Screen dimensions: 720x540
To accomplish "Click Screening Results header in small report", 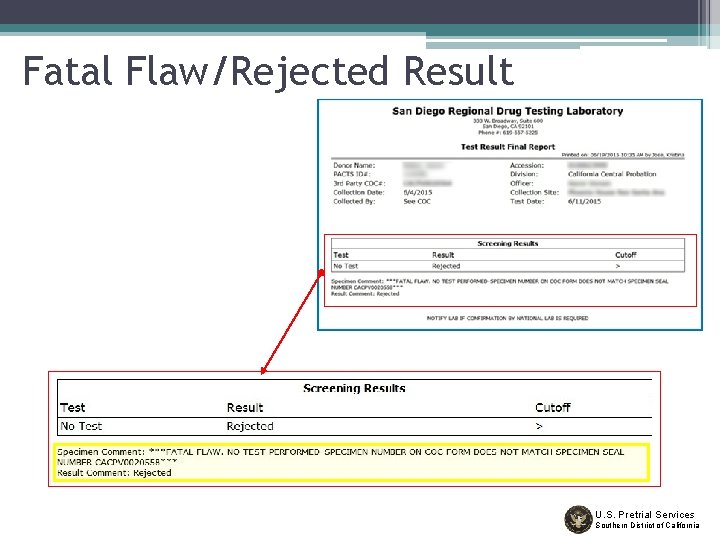I will coord(507,243).
